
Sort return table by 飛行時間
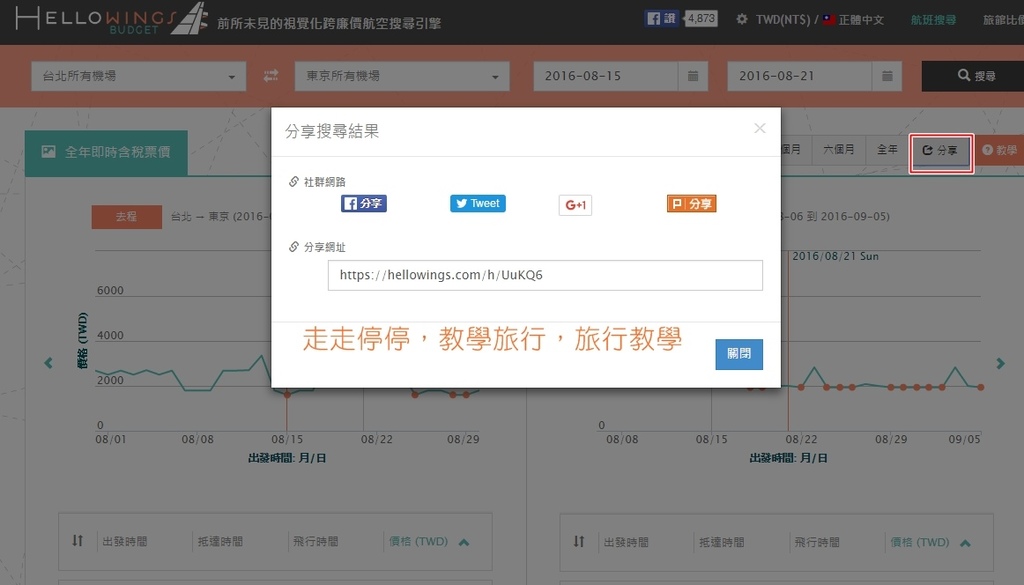coord(818,542)
